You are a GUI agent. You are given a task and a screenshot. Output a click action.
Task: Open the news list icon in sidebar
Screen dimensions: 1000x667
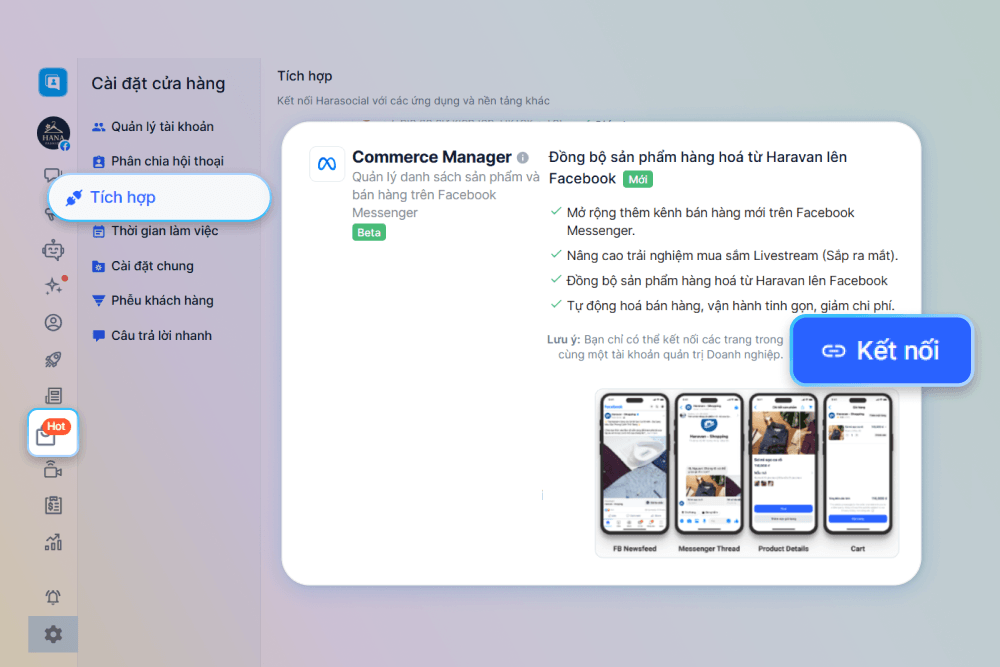53,396
